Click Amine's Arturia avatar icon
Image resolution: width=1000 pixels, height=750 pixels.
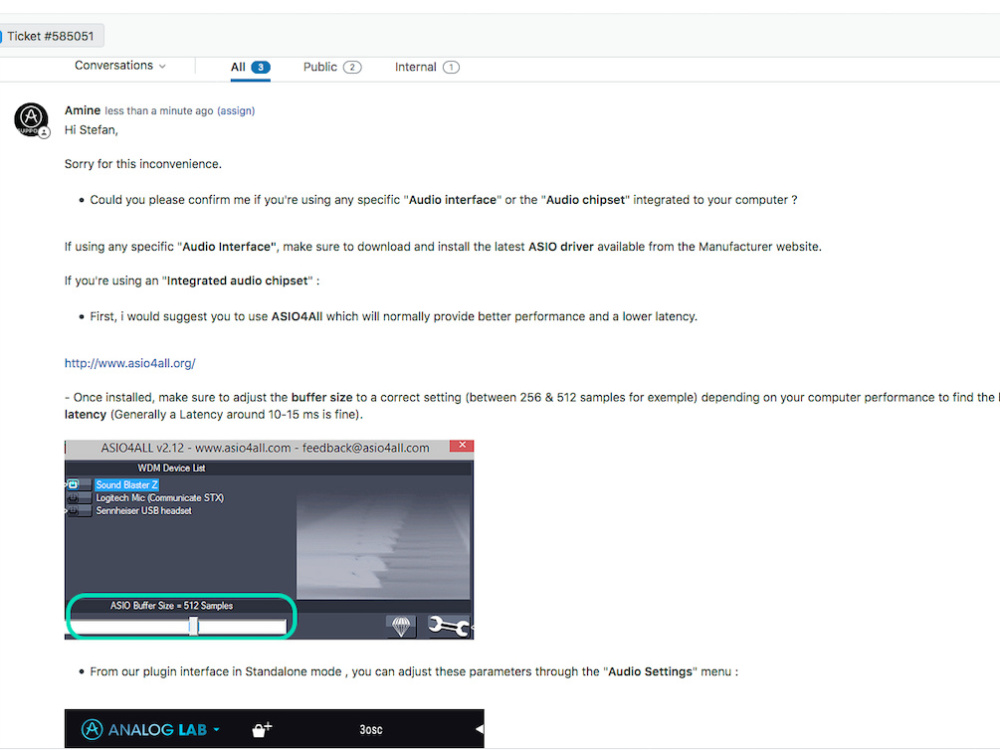(31, 119)
